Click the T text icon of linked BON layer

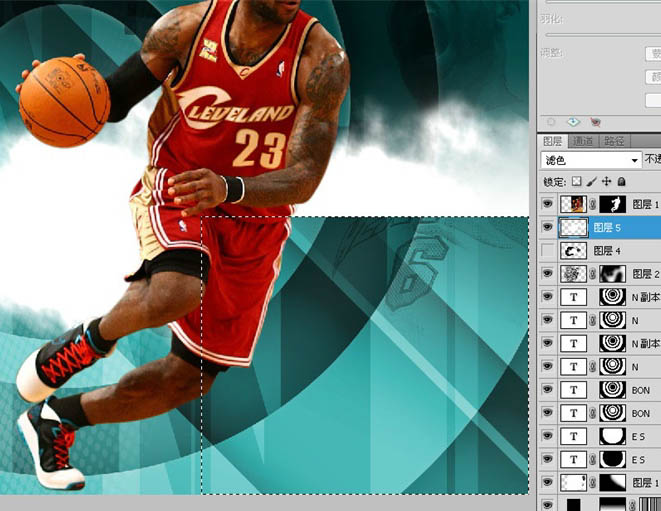tap(573, 413)
